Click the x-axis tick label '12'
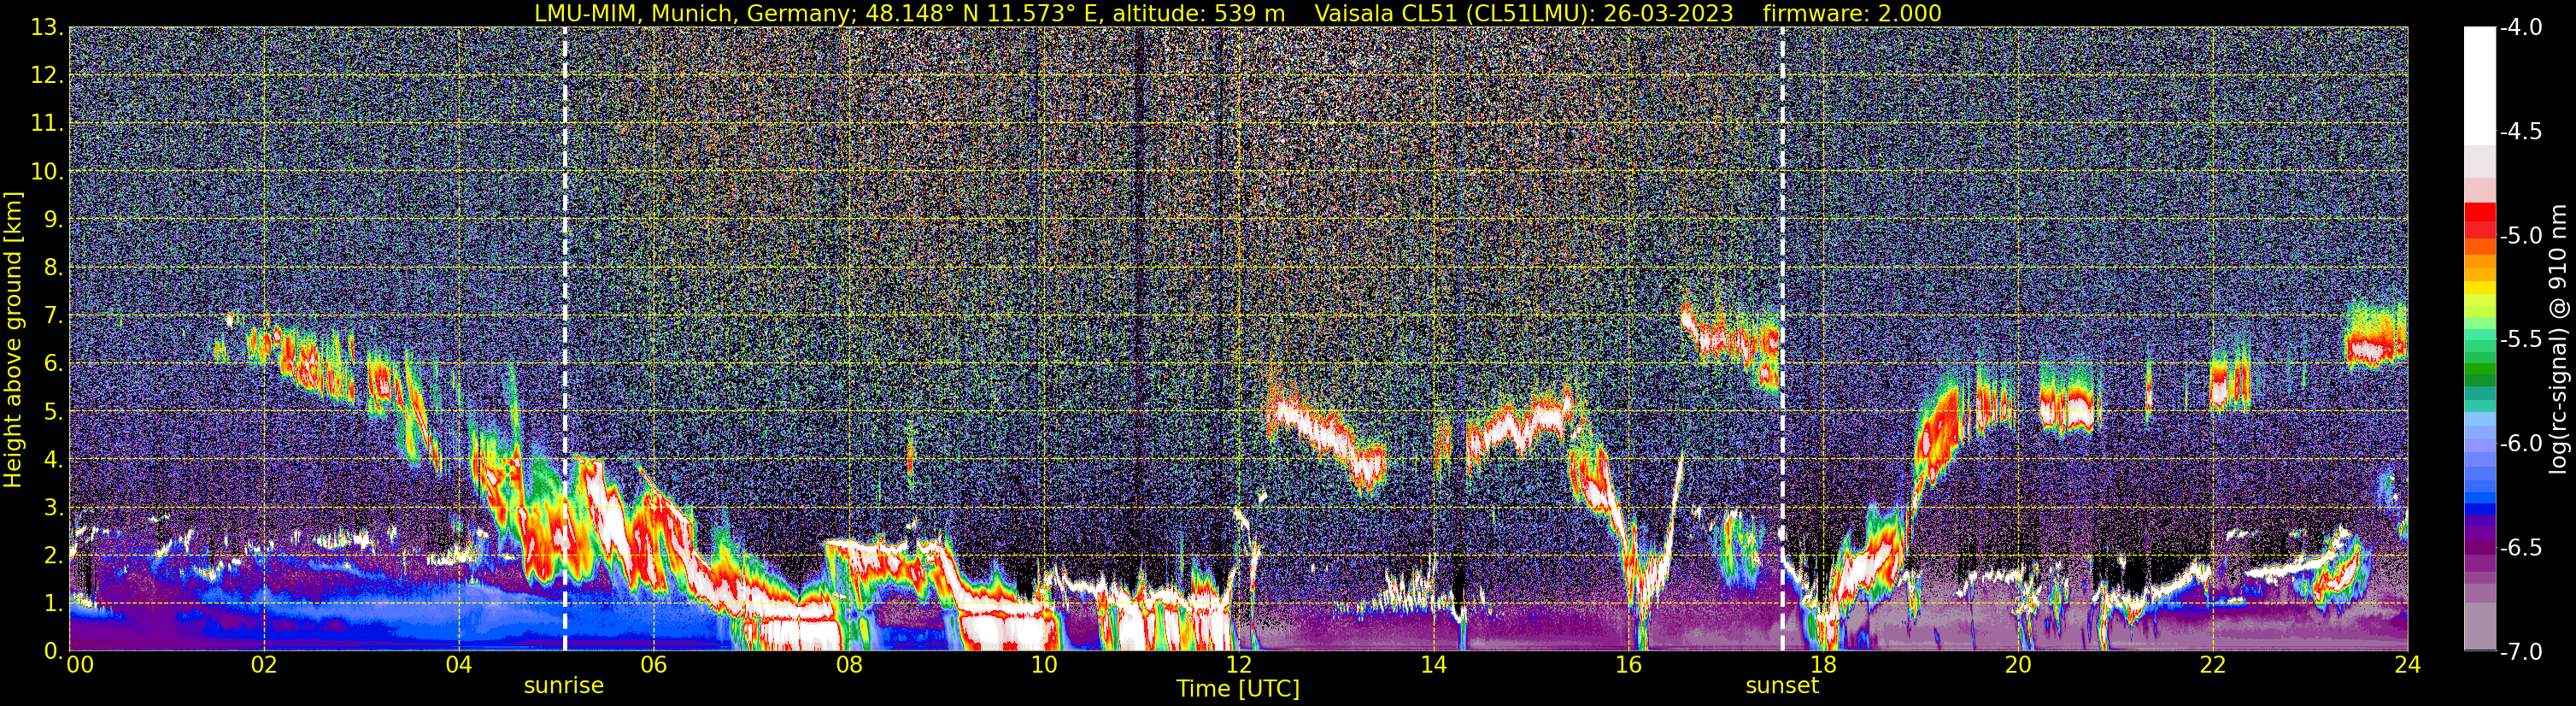 coord(1239,666)
